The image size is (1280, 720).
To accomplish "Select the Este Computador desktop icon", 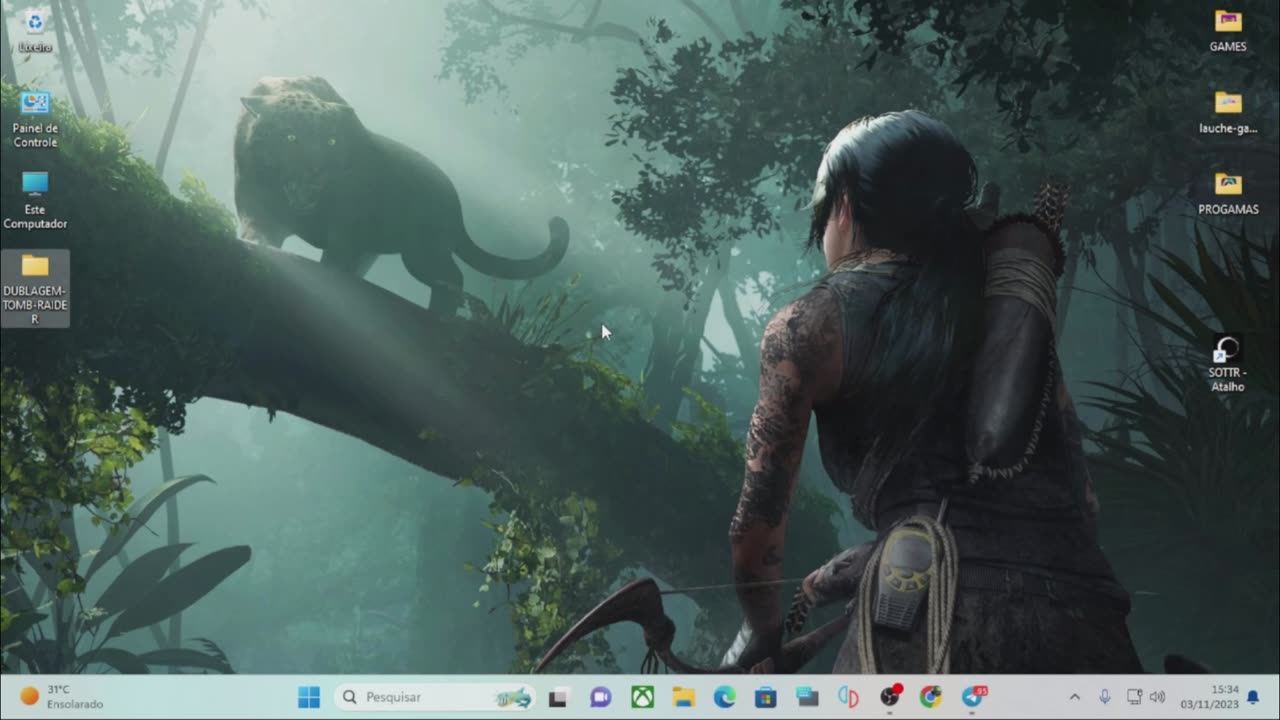I will point(35,200).
